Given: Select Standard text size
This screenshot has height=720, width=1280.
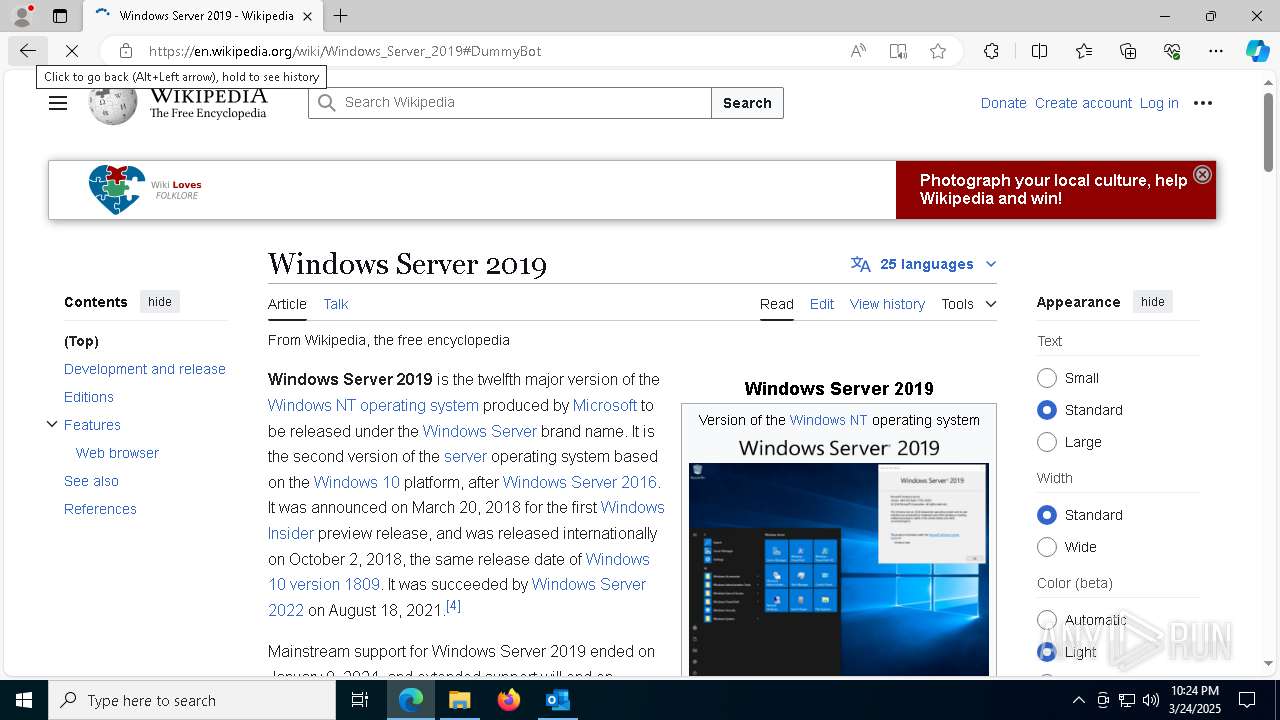Looking at the screenshot, I should click(1047, 410).
